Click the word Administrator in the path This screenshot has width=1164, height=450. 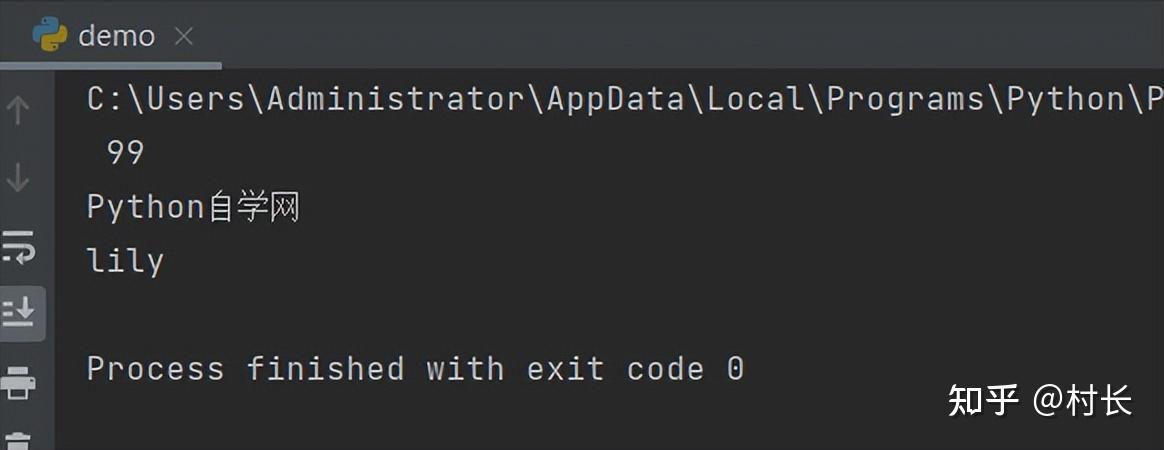396,100
